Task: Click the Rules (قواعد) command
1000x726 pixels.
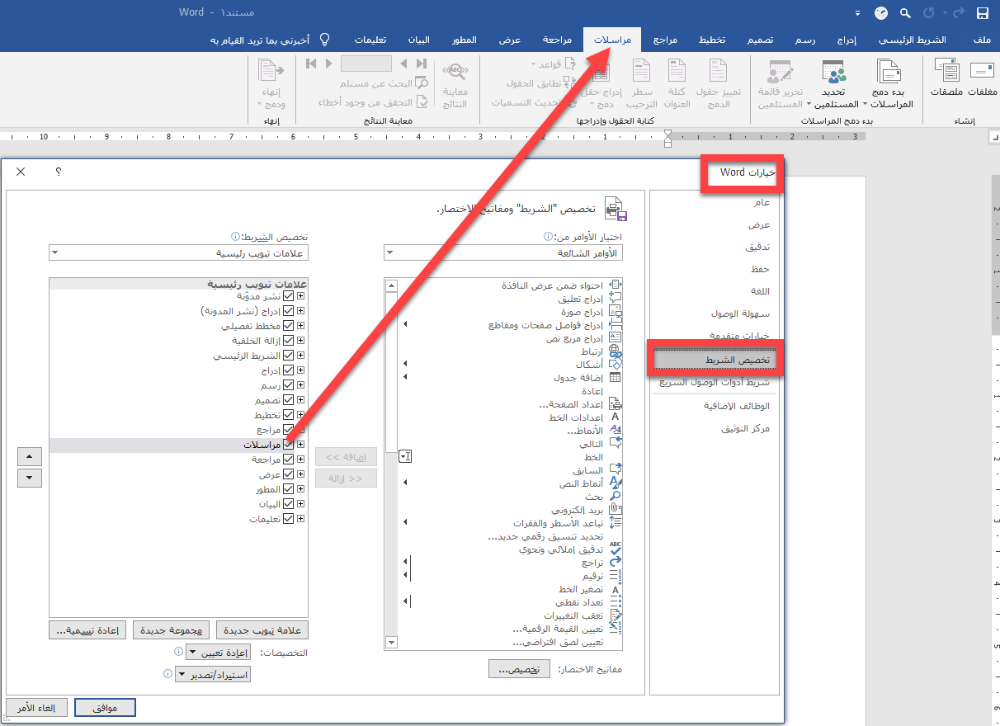Action: pos(554,64)
